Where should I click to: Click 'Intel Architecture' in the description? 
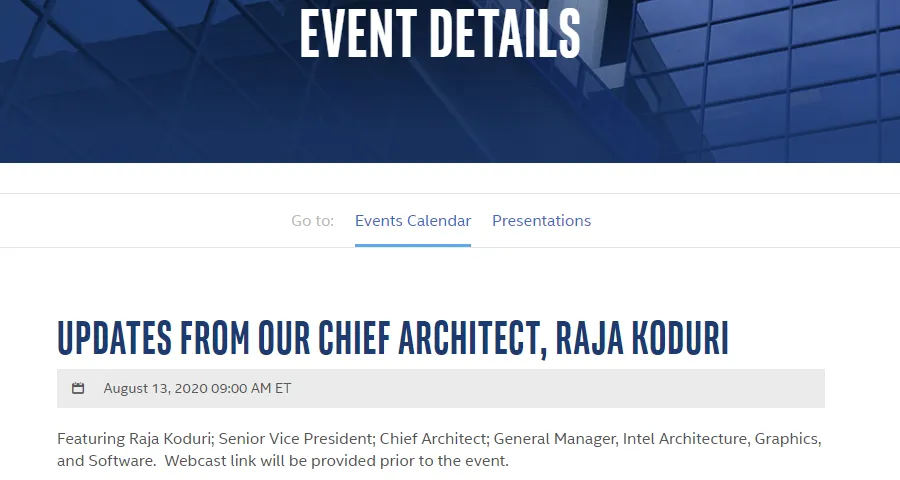point(685,439)
